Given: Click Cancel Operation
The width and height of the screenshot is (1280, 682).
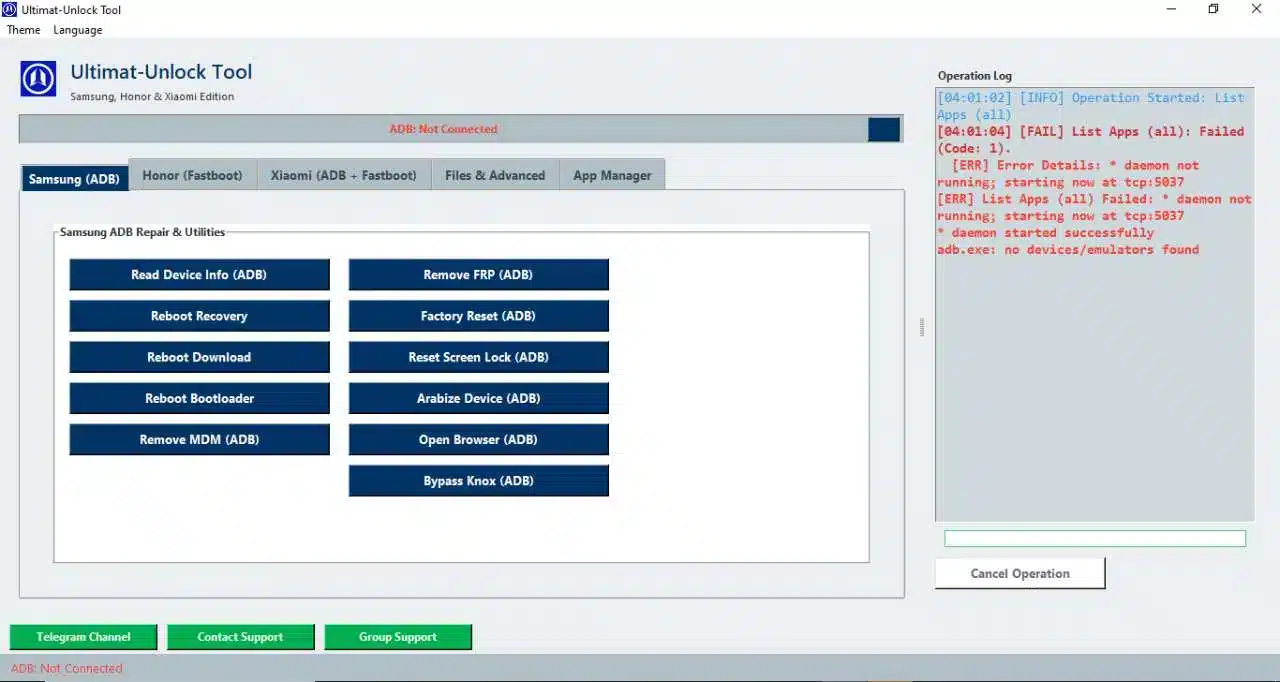Looking at the screenshot, I should point(1019,572).
